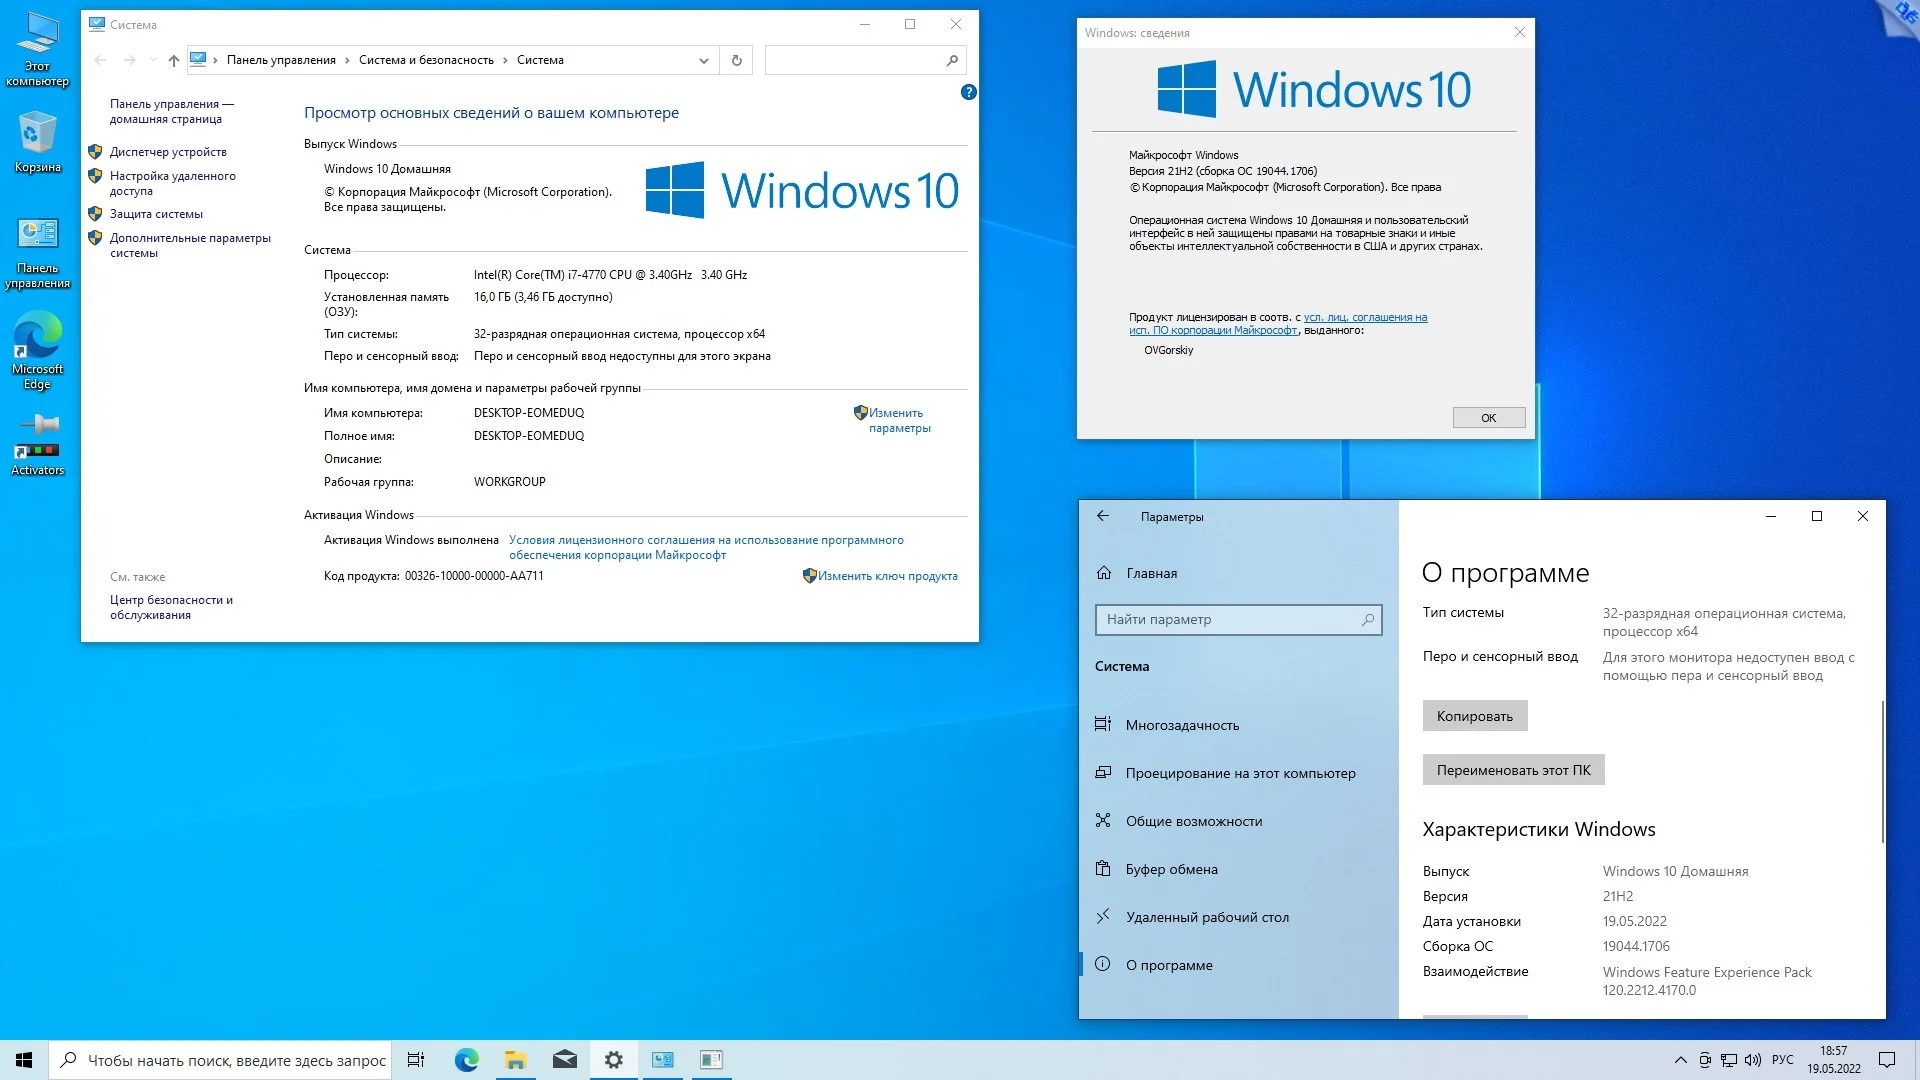Click the Mail taskbar icon
Image resolution: width=1920 pixels, height=1080 pixels.
(x=565, y=1060)
